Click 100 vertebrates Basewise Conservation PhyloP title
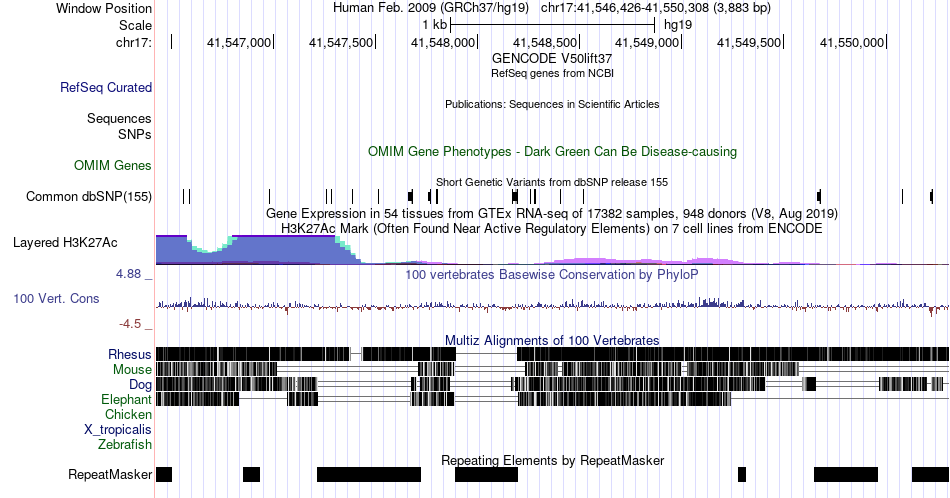The image size is (950, 498). click(552, 274)
